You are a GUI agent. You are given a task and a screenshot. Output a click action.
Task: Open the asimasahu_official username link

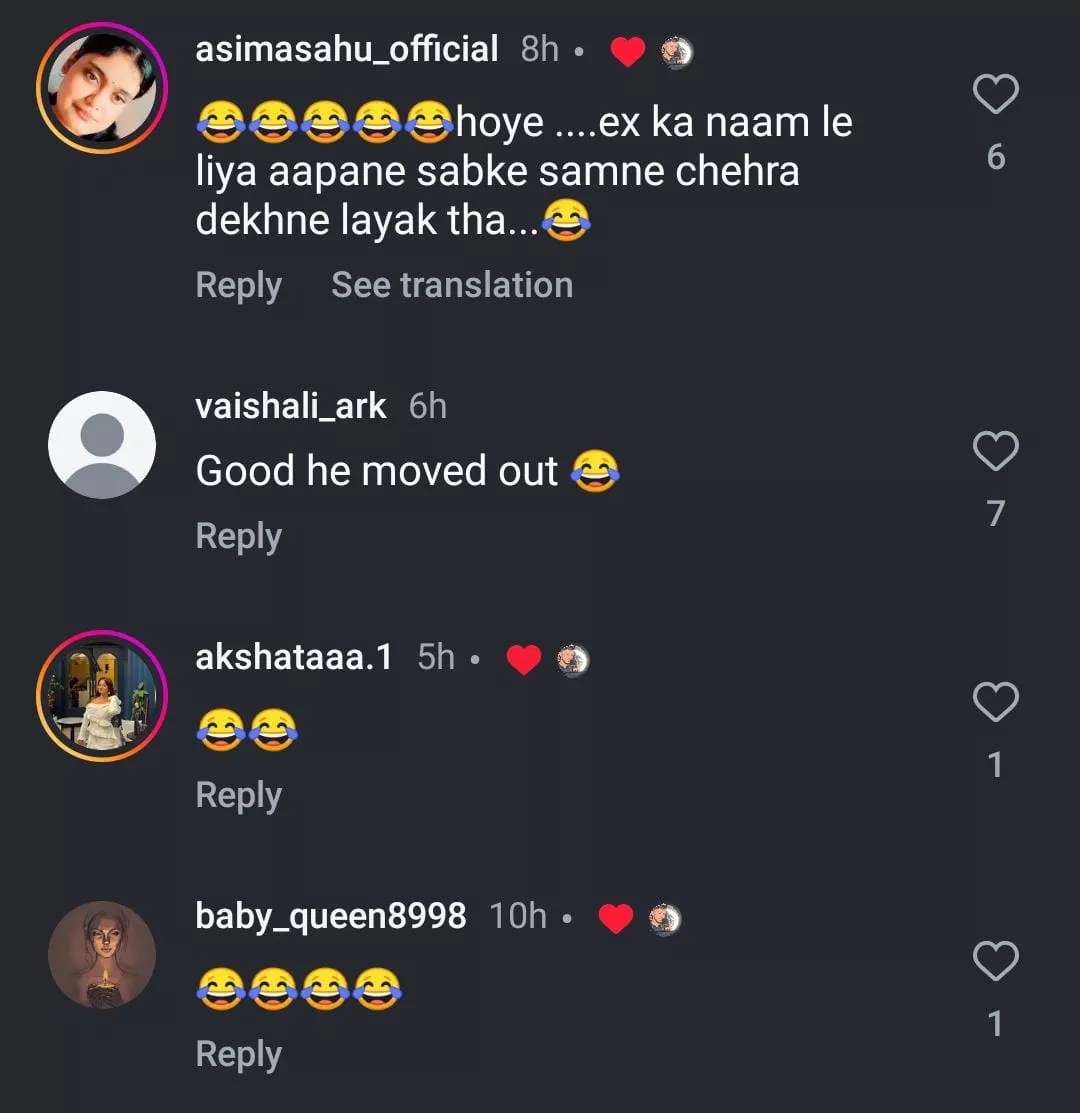(x=346, y=49)
